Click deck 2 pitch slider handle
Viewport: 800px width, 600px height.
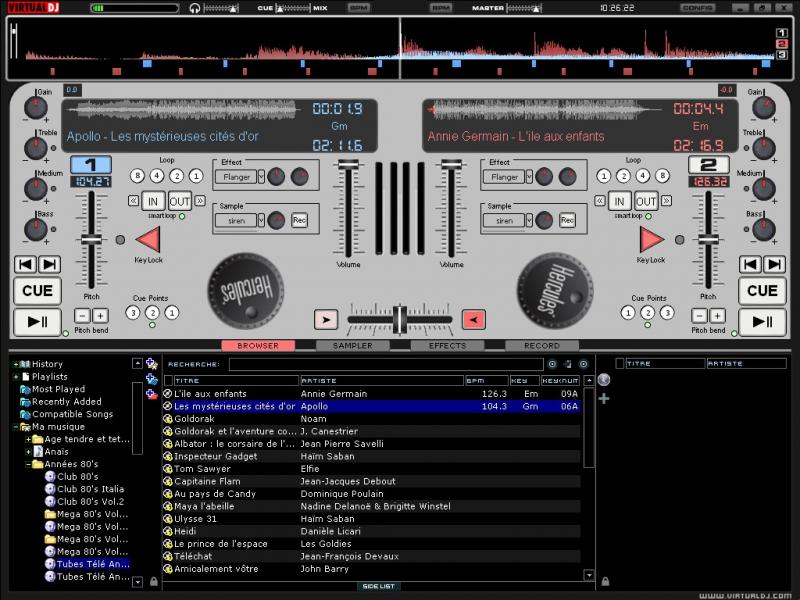pyautogui.click(x=708, y=239)
